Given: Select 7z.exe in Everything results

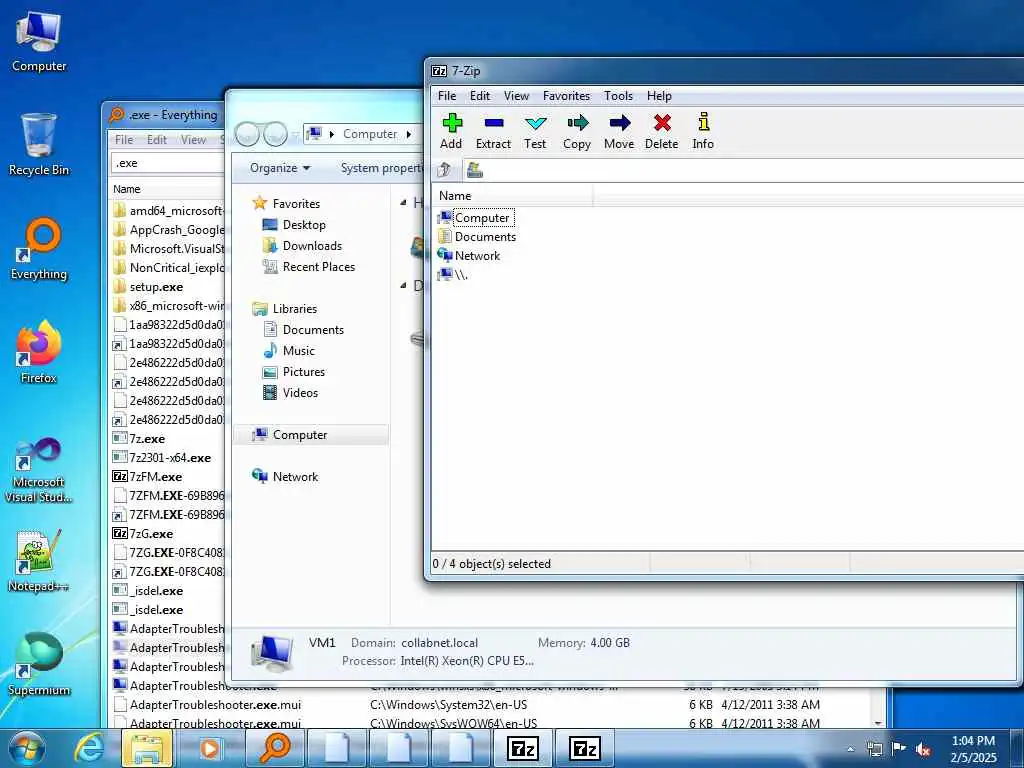Looking at the screenshot, I should (x=146, y=439).
